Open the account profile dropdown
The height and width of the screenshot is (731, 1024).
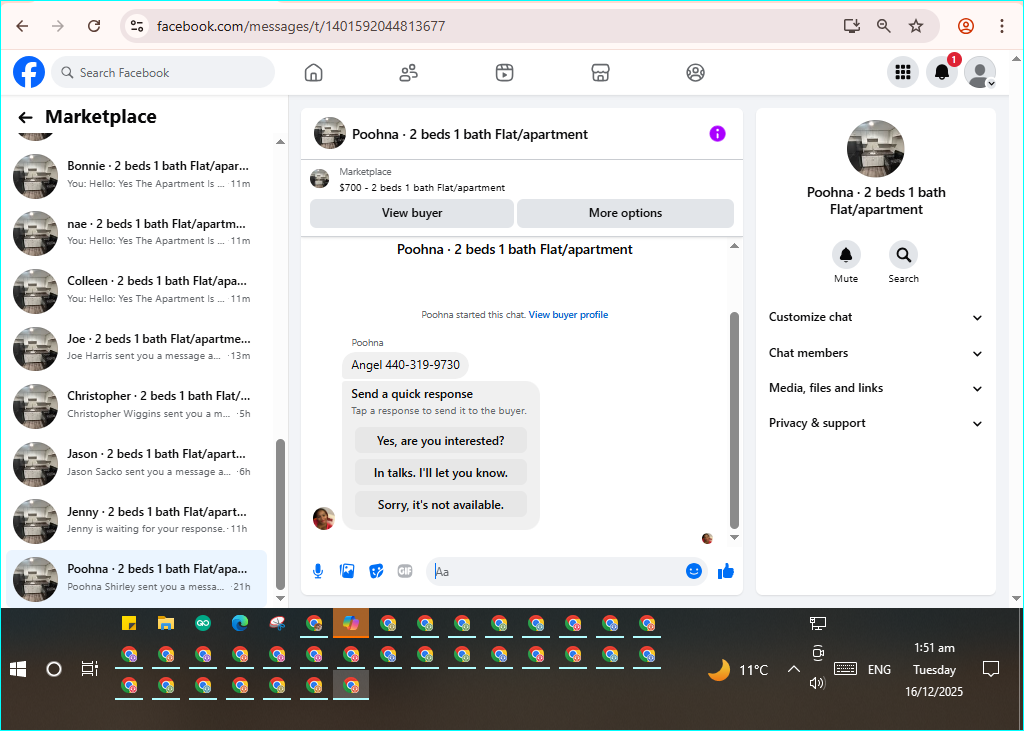pos(980,73)
